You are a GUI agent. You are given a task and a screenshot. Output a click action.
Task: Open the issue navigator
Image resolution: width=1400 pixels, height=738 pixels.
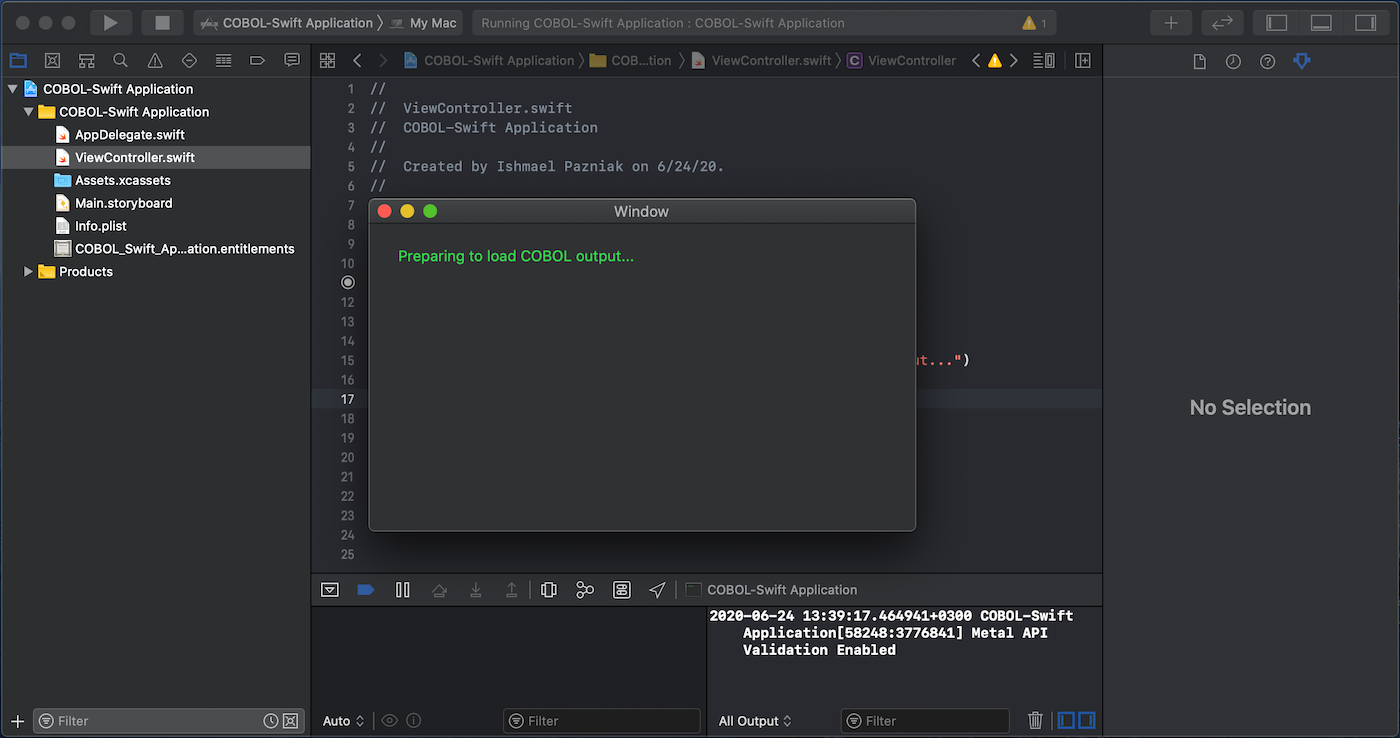pos(155,60)
